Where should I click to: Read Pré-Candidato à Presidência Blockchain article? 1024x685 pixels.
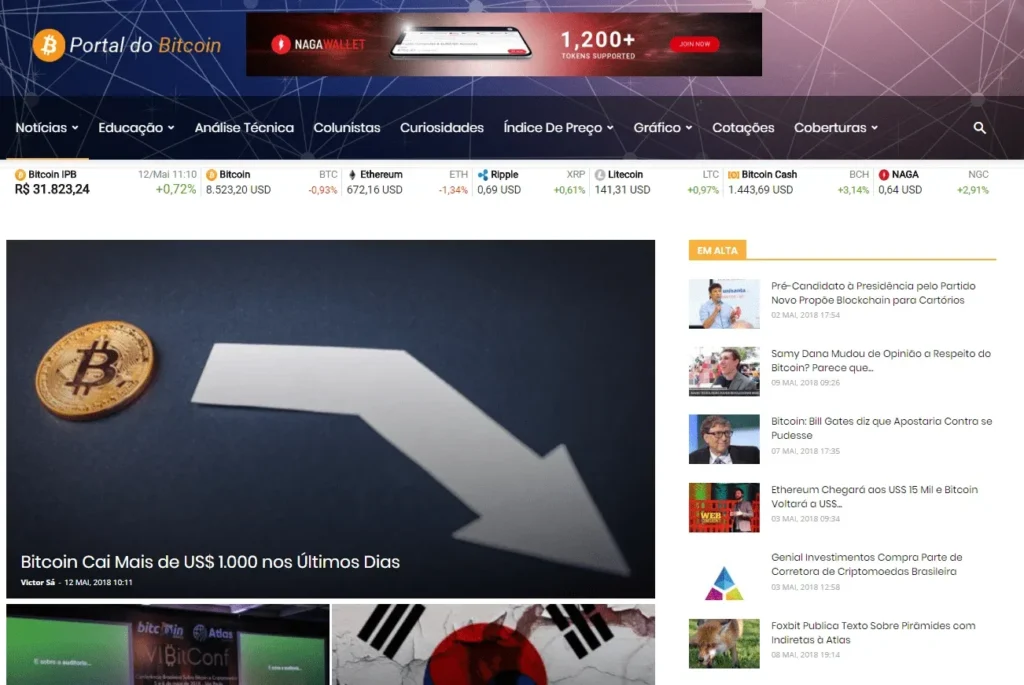[872, 293]
